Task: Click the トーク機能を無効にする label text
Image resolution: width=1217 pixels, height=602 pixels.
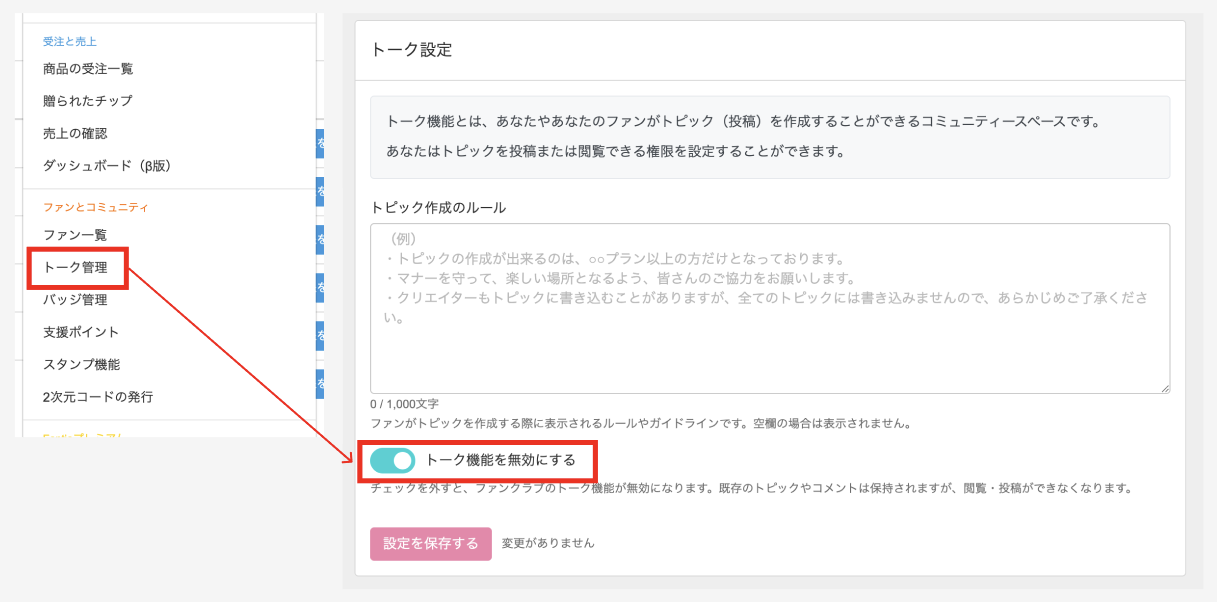Action: click(500, 460)
